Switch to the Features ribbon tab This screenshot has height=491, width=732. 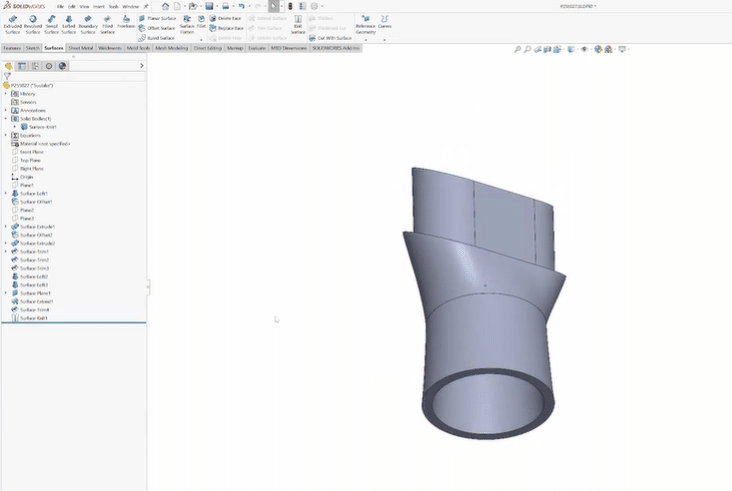12,48
